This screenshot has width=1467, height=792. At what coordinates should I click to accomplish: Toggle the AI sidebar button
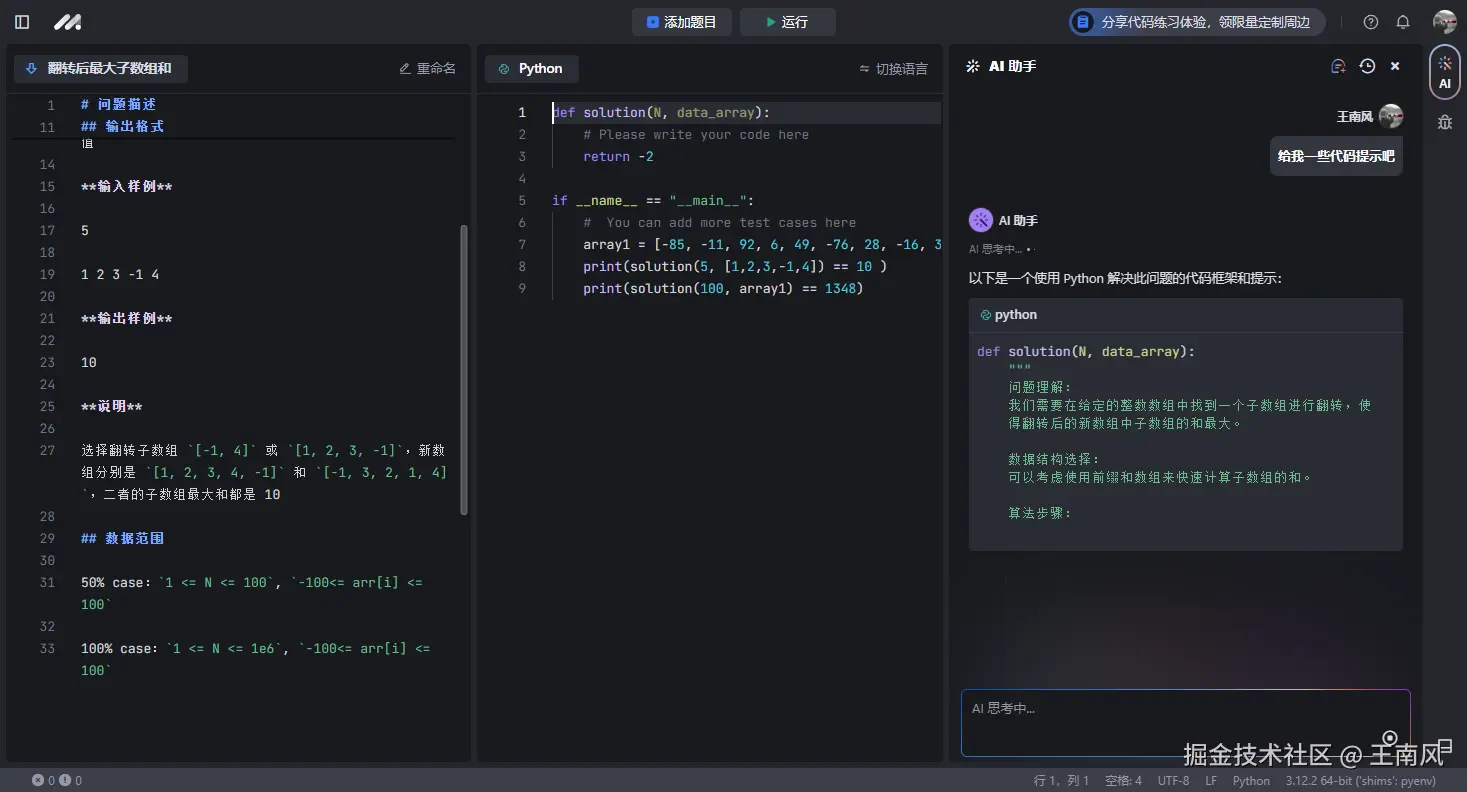pos(1444,72)
